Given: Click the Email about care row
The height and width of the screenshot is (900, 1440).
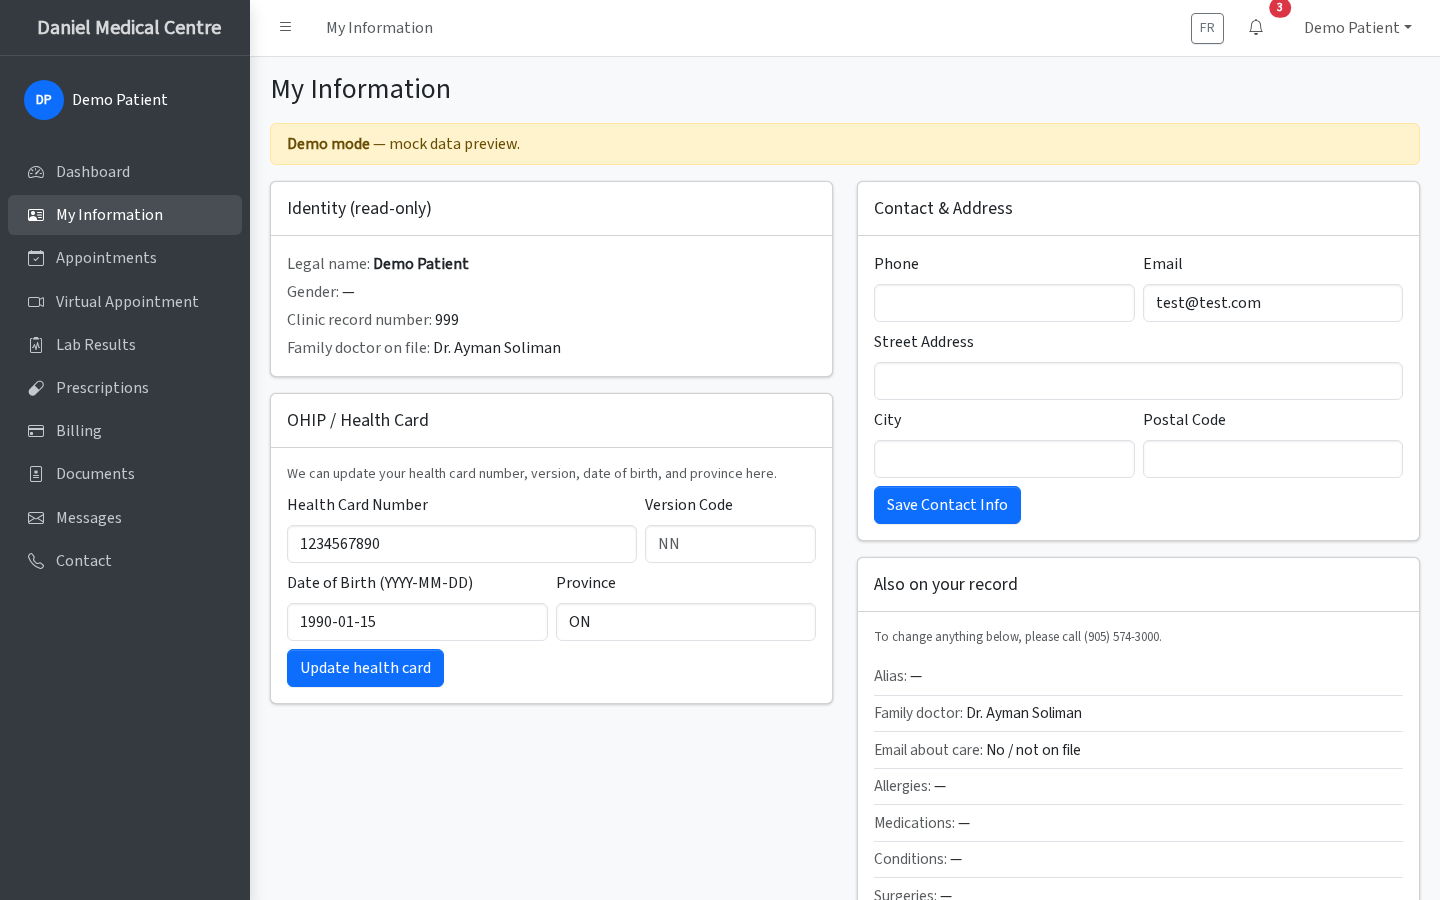Looking at the screenshot, I should (1138, 750).
